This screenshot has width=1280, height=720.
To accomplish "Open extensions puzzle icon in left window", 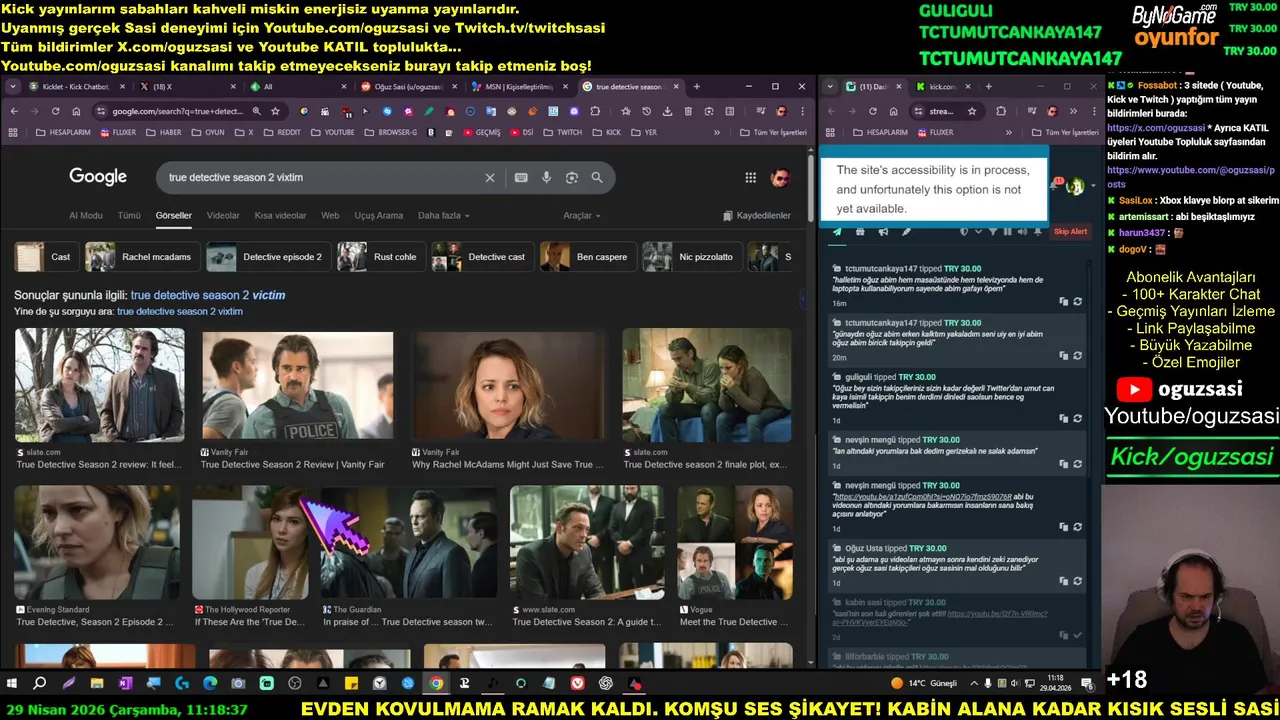I will (x=595, y=111).
